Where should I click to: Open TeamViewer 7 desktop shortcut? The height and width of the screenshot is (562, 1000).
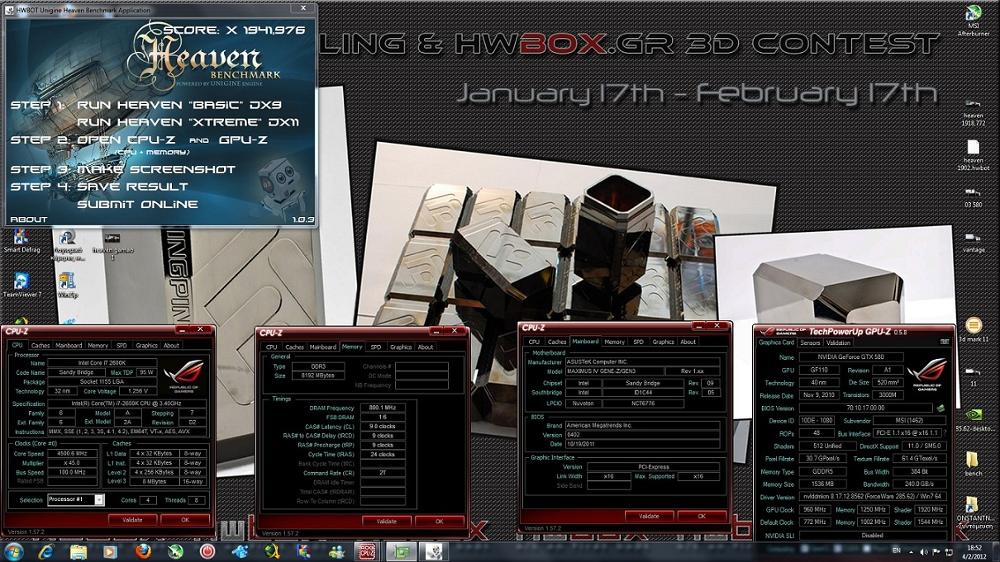point(21,285)
